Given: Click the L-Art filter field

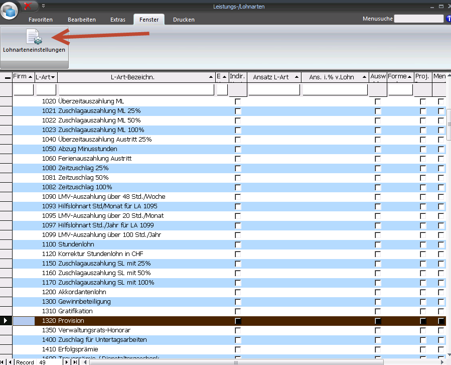Looking at the screenshot, I should tap(46, 90).
